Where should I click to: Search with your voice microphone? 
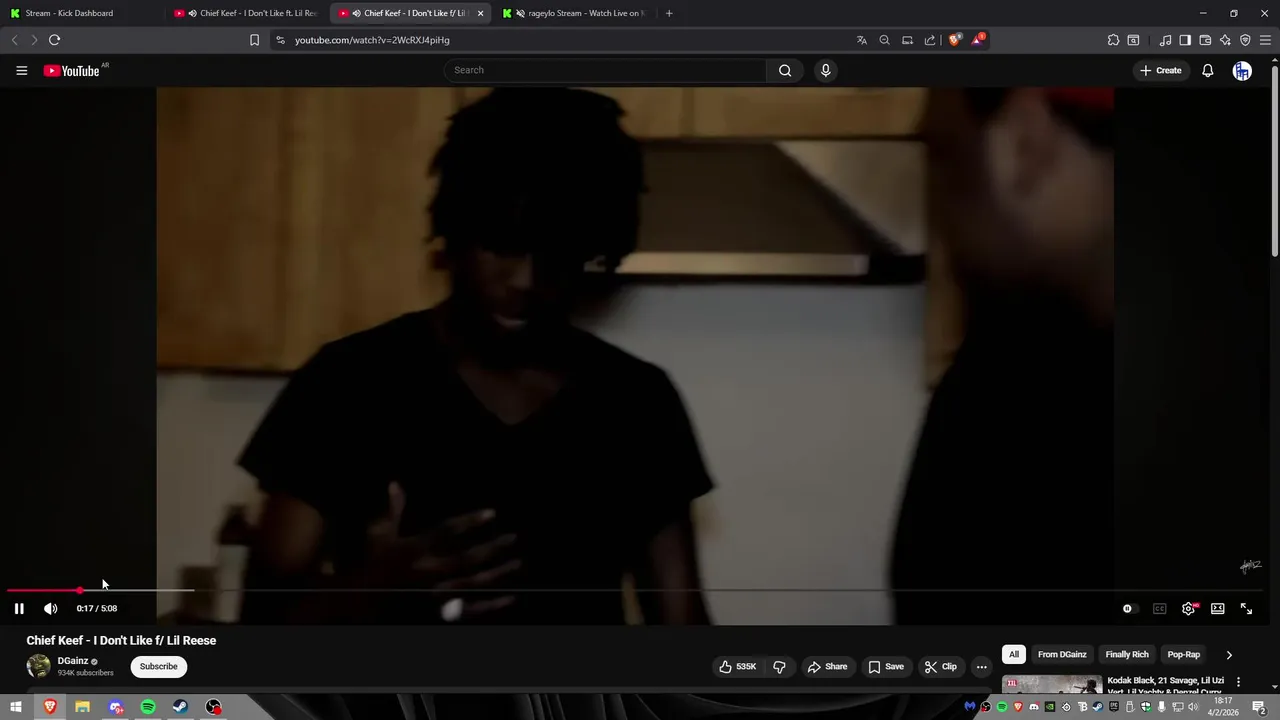tap(825, 70)
